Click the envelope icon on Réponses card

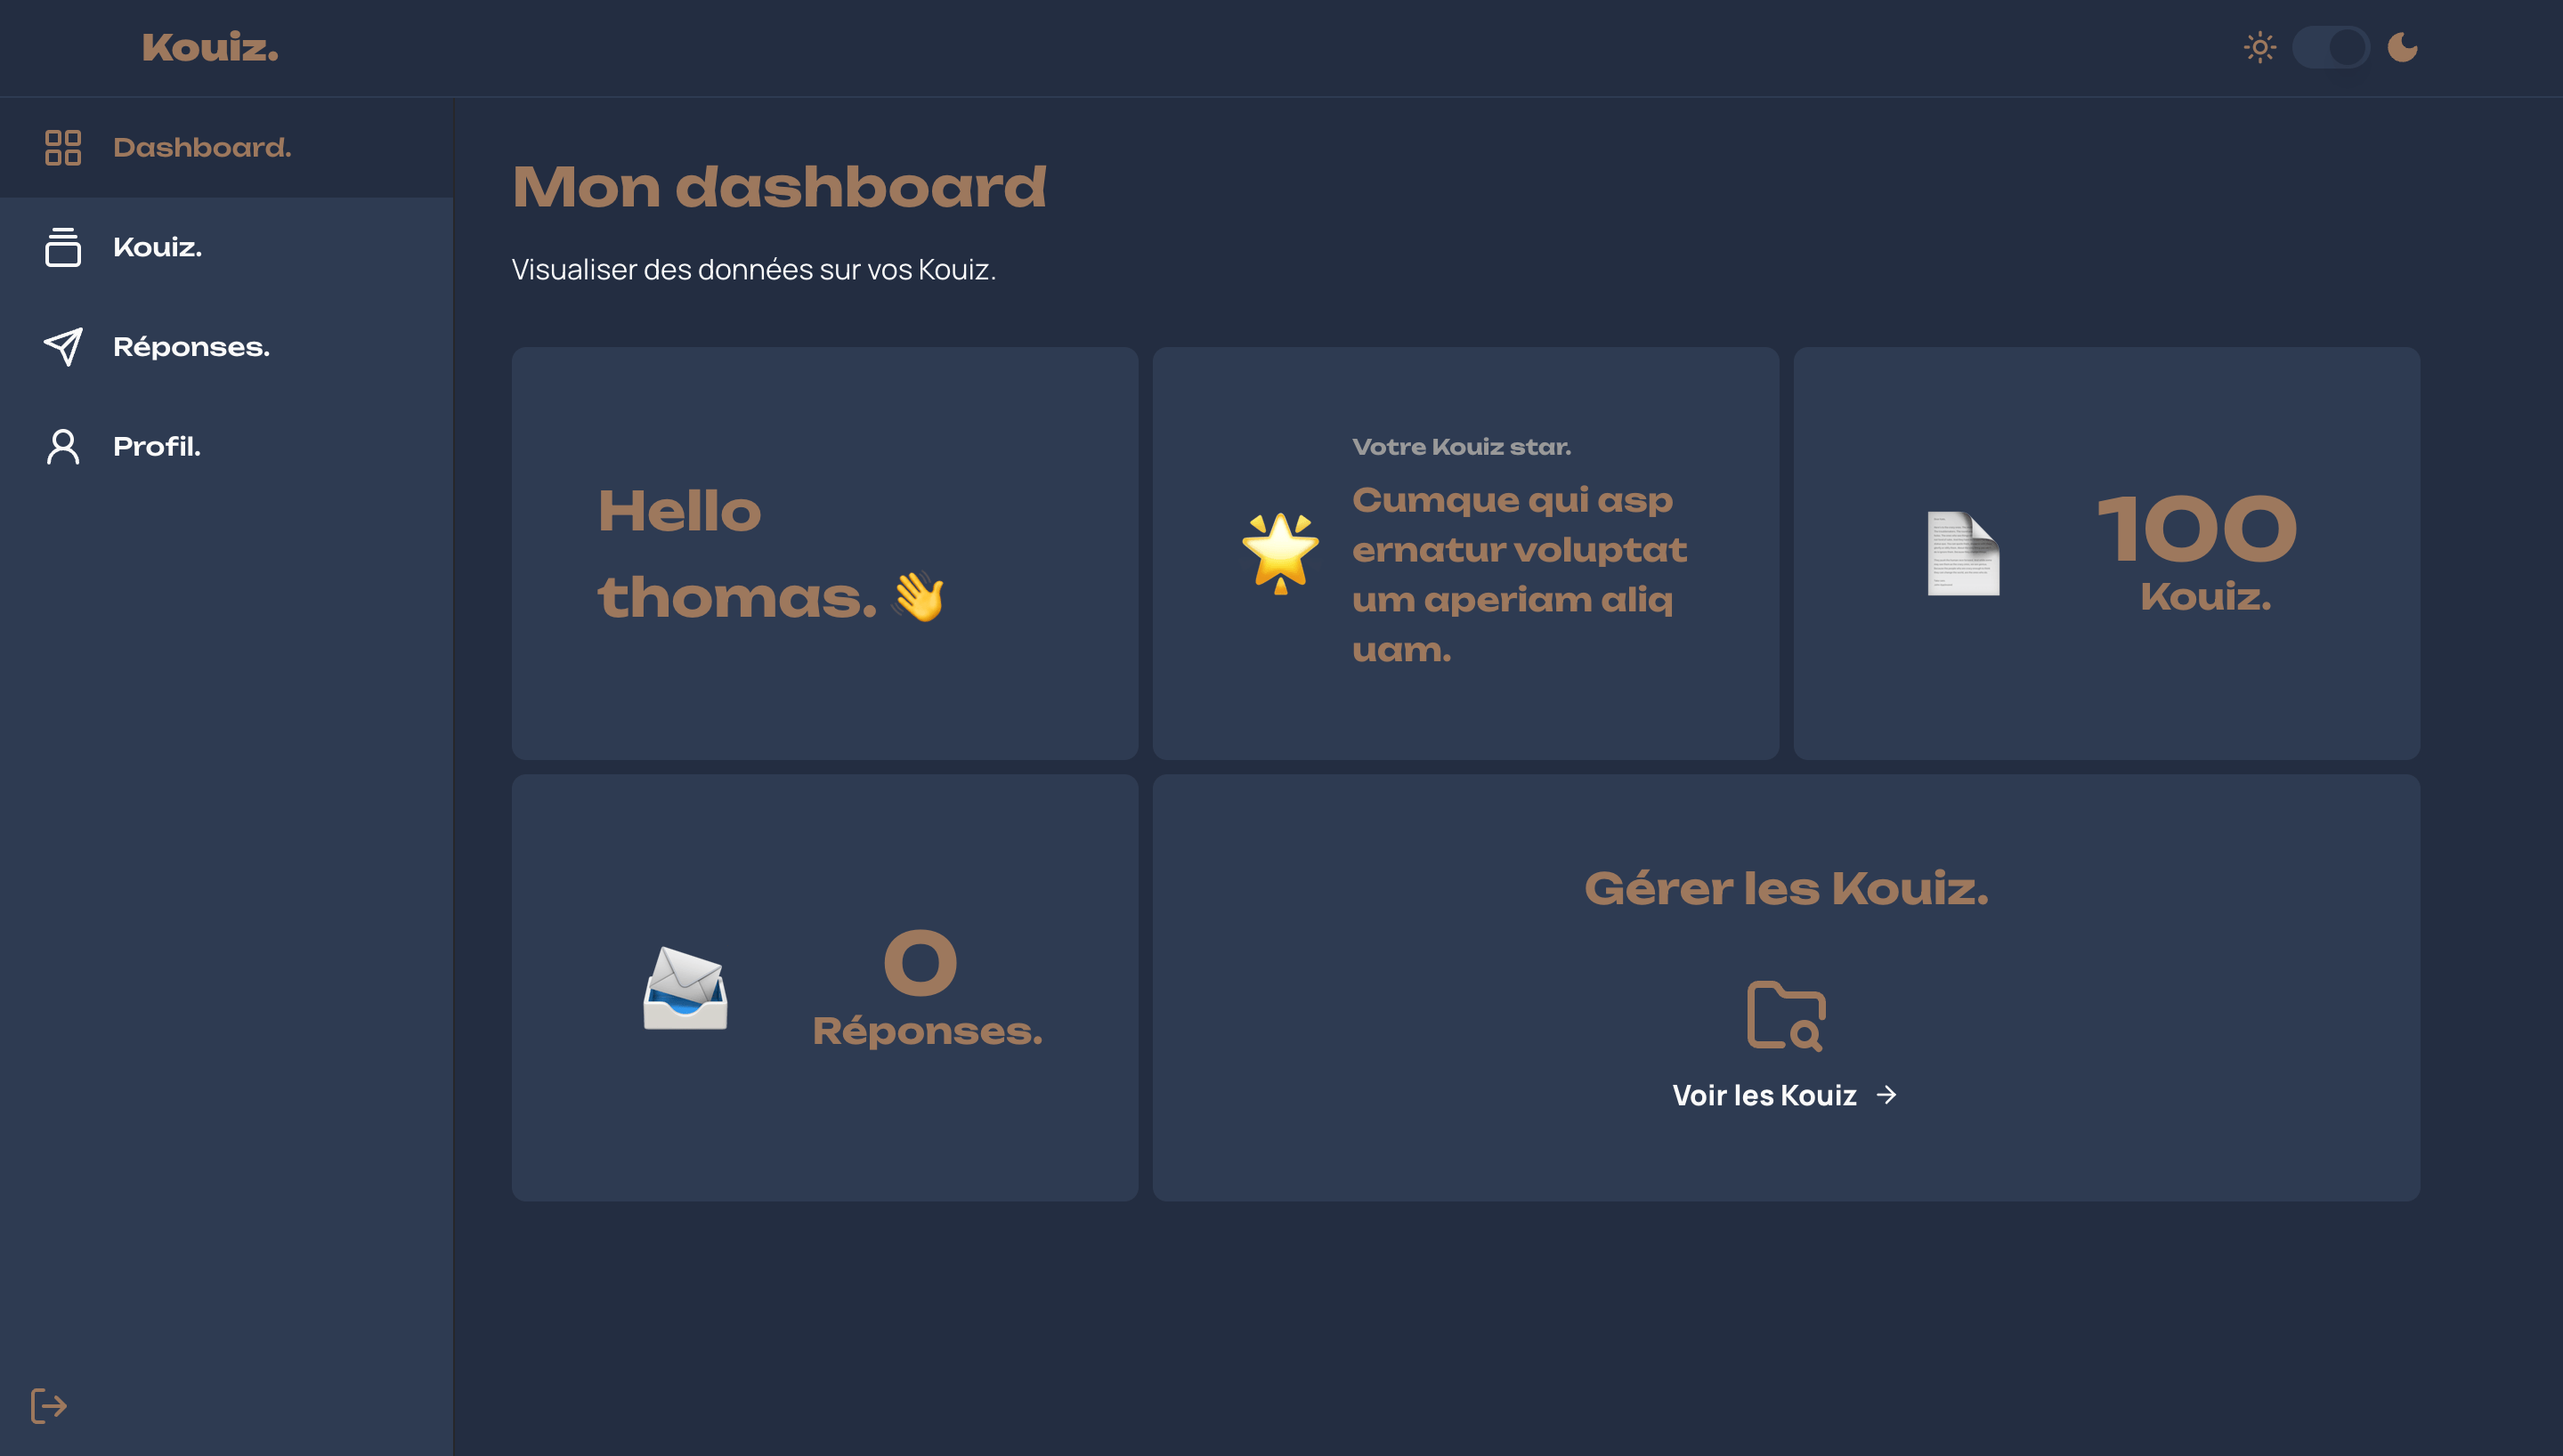coord(687,991)
